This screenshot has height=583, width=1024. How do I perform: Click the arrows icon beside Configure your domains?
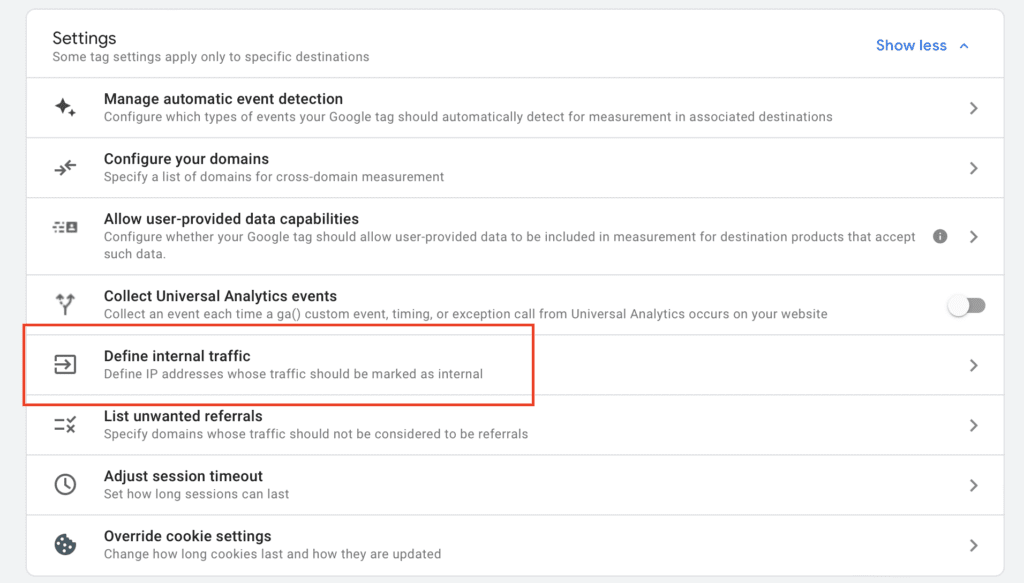click(65, 168)
